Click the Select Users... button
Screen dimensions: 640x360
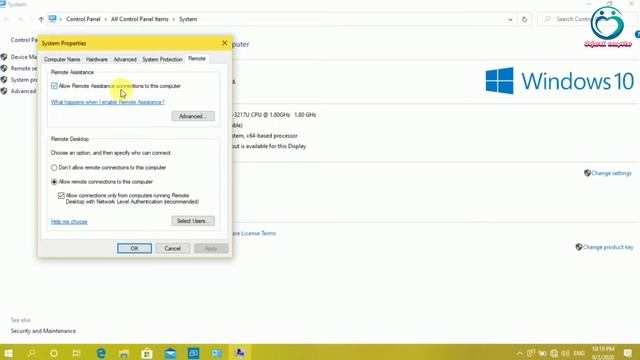193,221
